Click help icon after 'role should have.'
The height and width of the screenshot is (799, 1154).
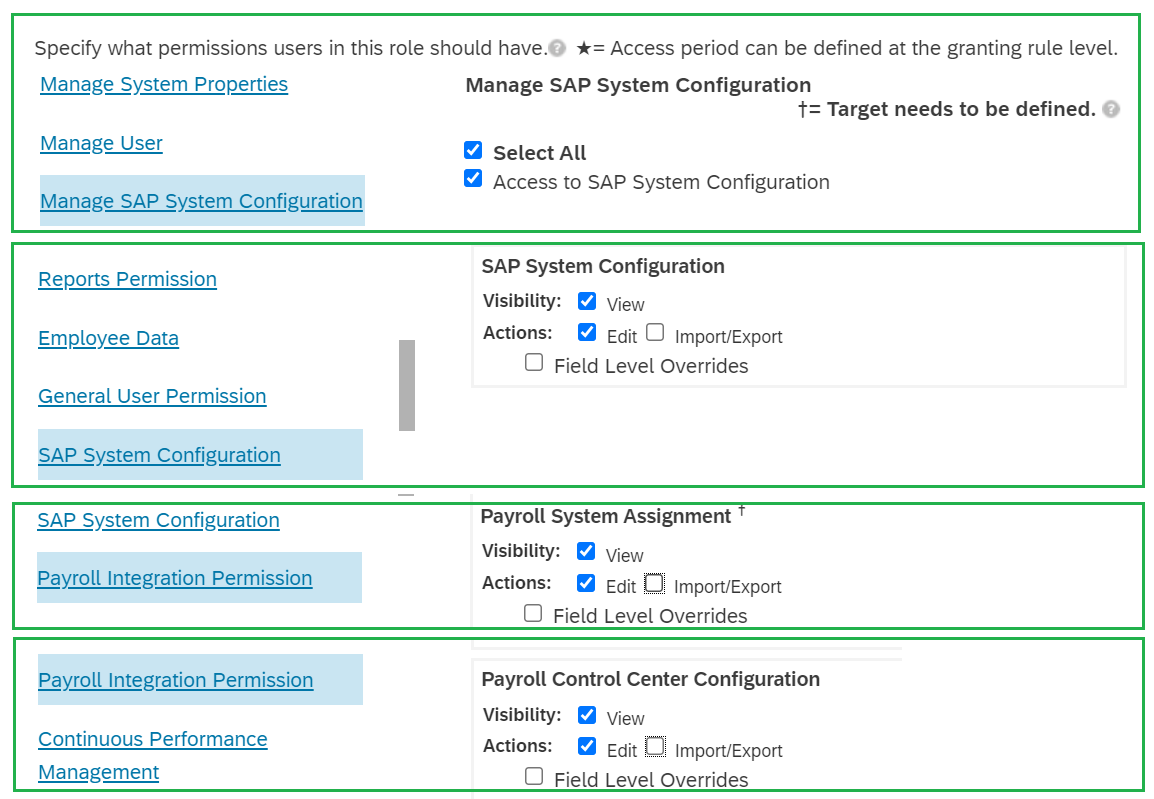558,49
